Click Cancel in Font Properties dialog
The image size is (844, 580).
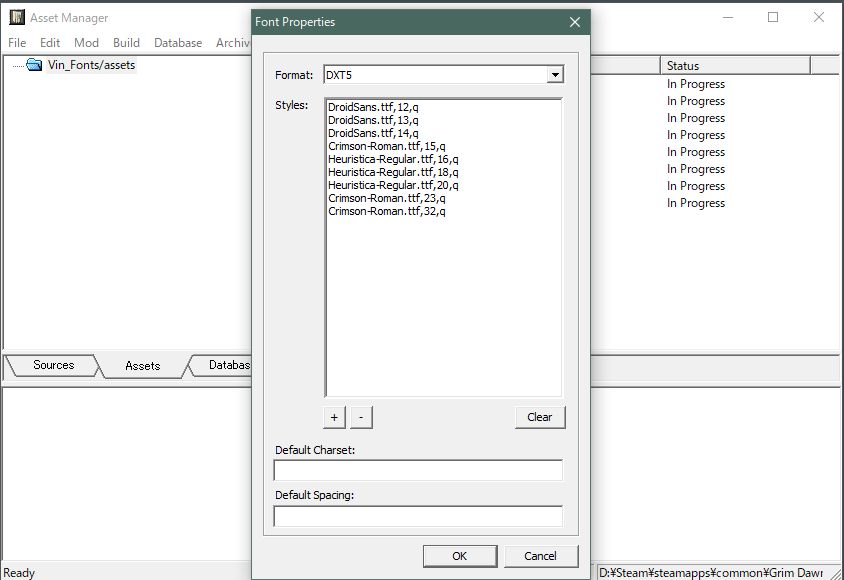click(540, 556)
